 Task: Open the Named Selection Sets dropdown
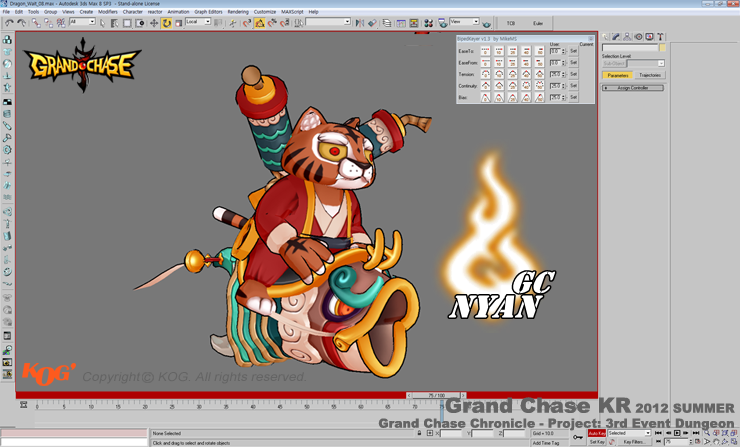click(328, 22)
